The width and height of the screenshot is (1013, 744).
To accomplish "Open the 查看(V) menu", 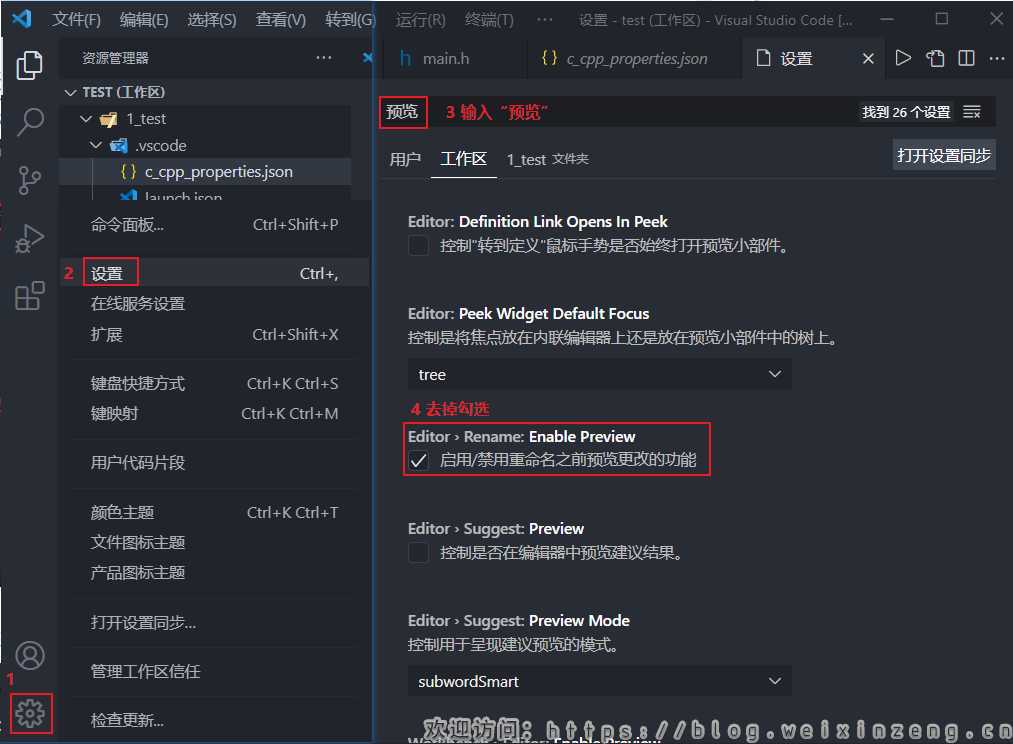I will (x=280, y=19).
